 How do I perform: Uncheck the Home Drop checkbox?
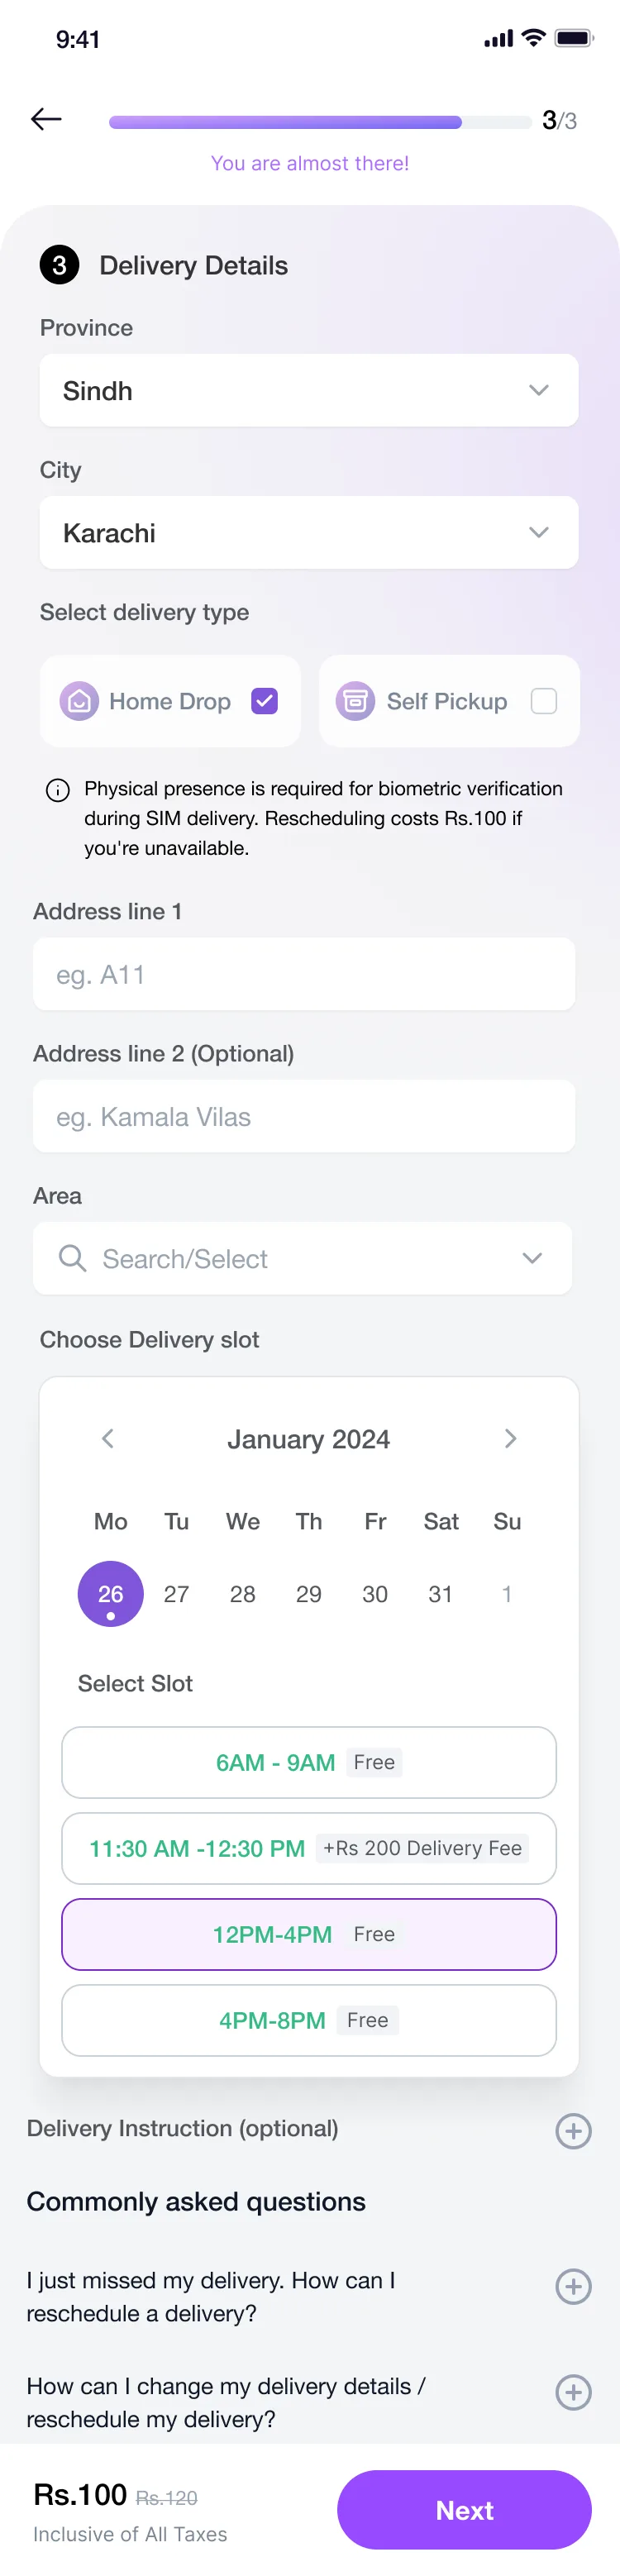coord(264,701)
